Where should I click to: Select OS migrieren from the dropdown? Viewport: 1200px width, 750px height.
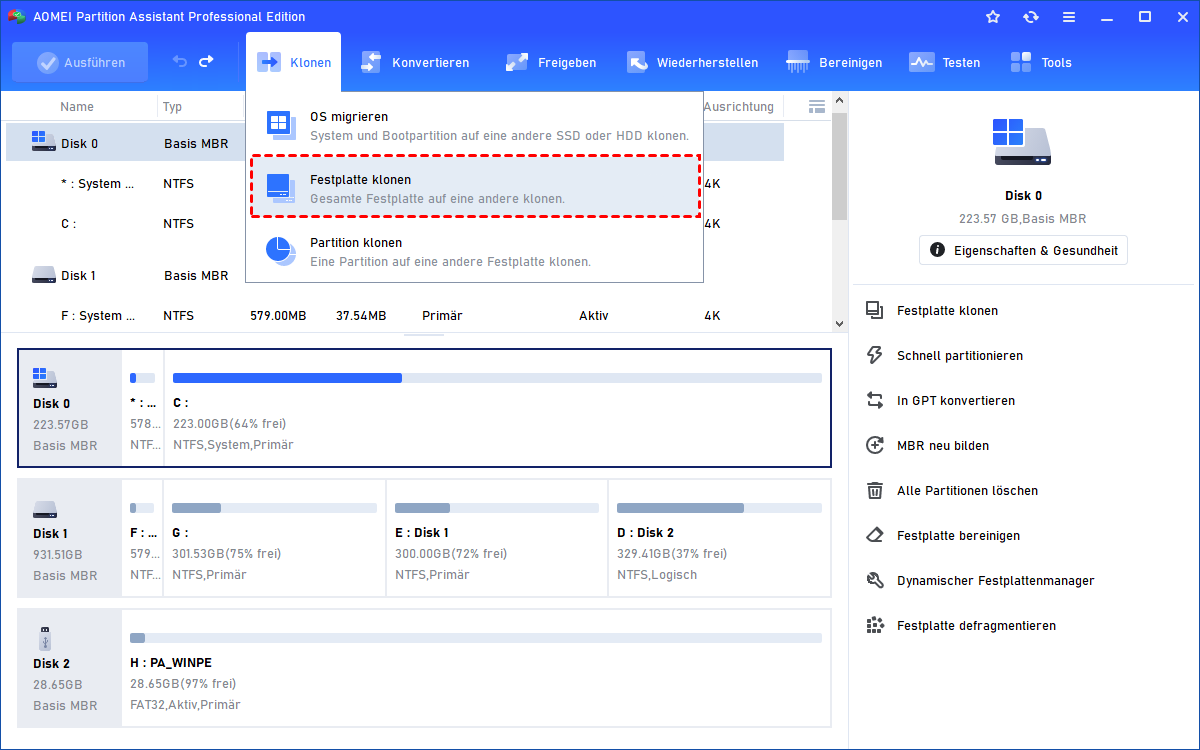click(x=475, y=125)
